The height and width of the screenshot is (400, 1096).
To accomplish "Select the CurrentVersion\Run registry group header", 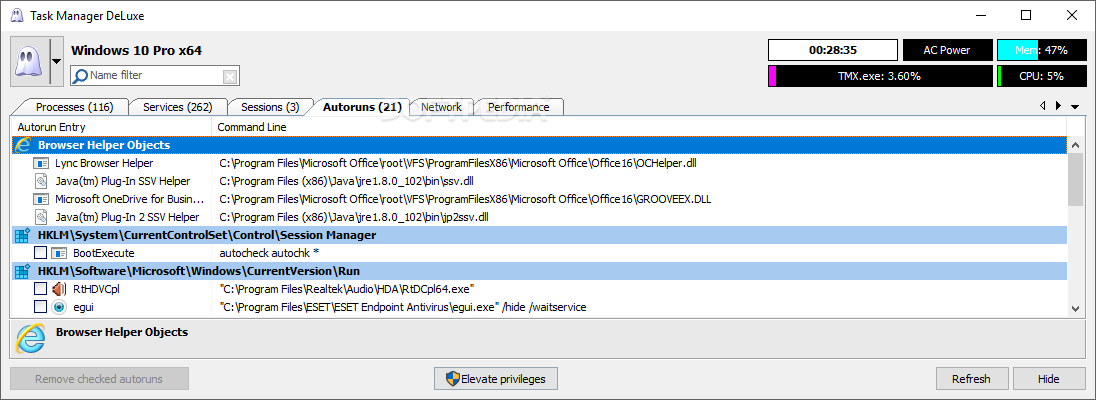I will pyautogui.click(x=539, y=271).
